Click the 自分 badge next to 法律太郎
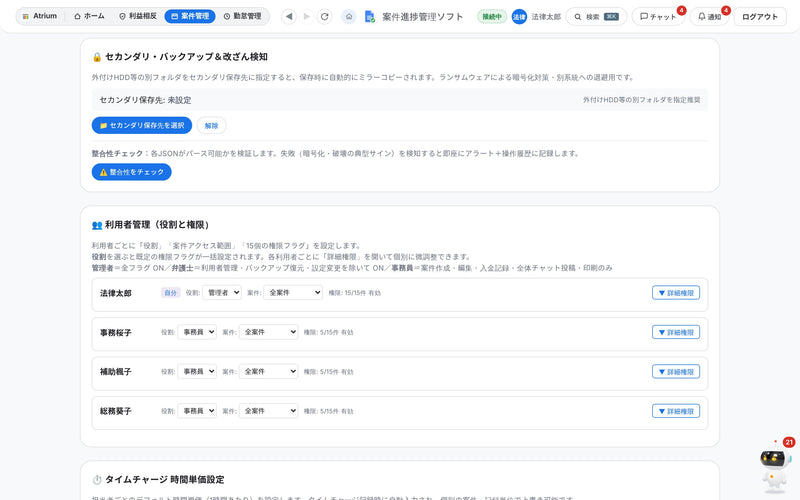Viewport: 800px width, 500px height. (170, 293)
